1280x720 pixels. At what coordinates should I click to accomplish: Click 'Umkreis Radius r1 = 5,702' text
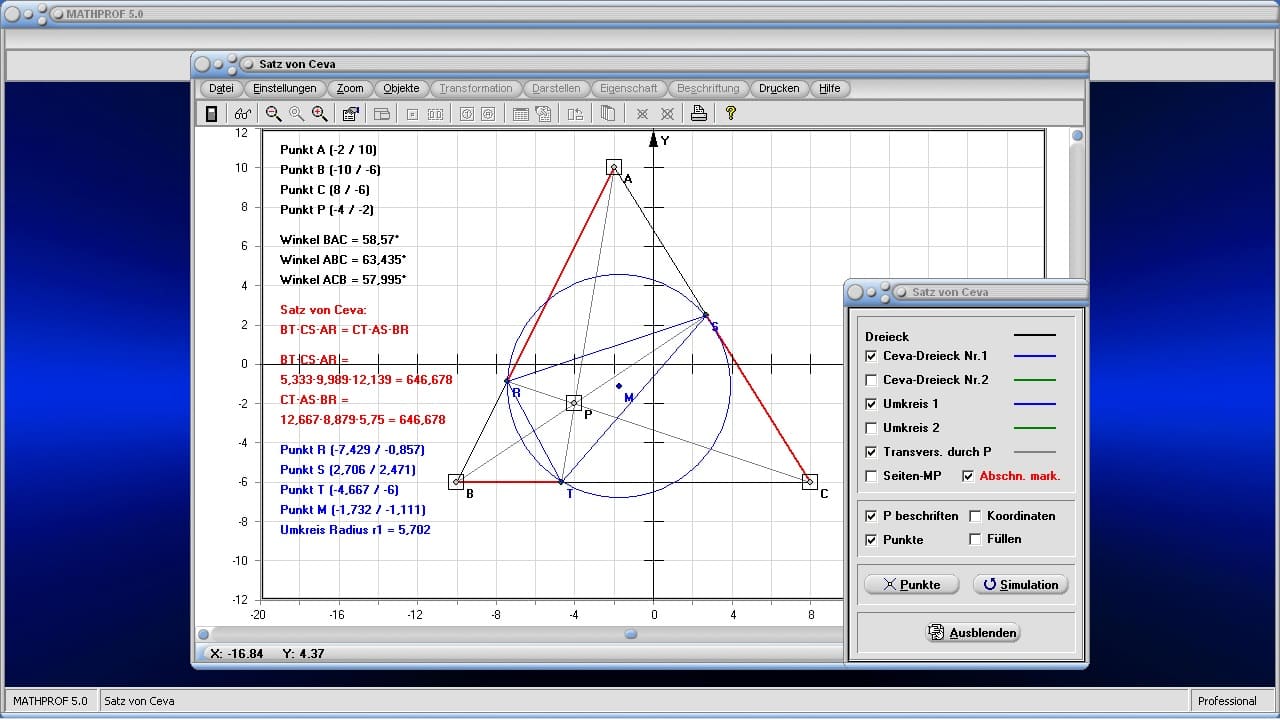pyautogui.click(x=355, y=530)
